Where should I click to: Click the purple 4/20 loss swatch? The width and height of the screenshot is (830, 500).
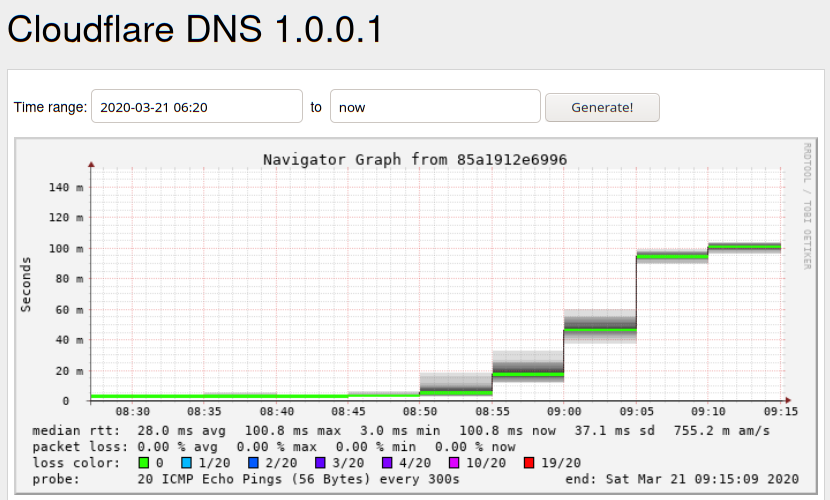(387, 463)
